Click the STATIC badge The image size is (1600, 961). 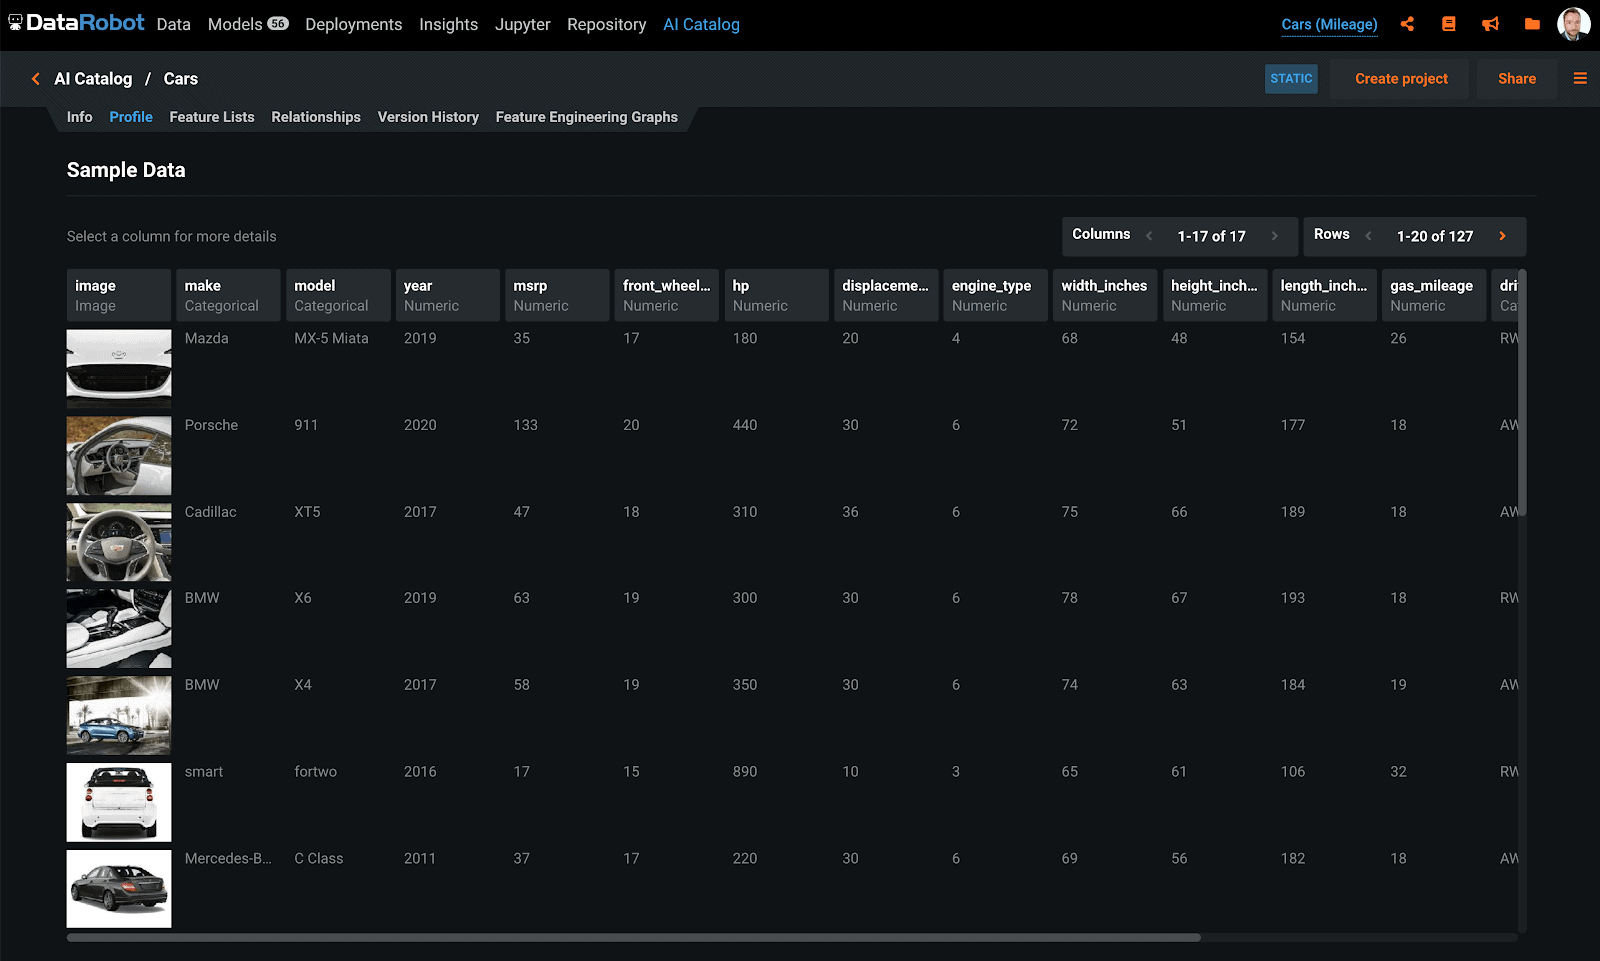pyautogui.click(x=1291, y=79)
